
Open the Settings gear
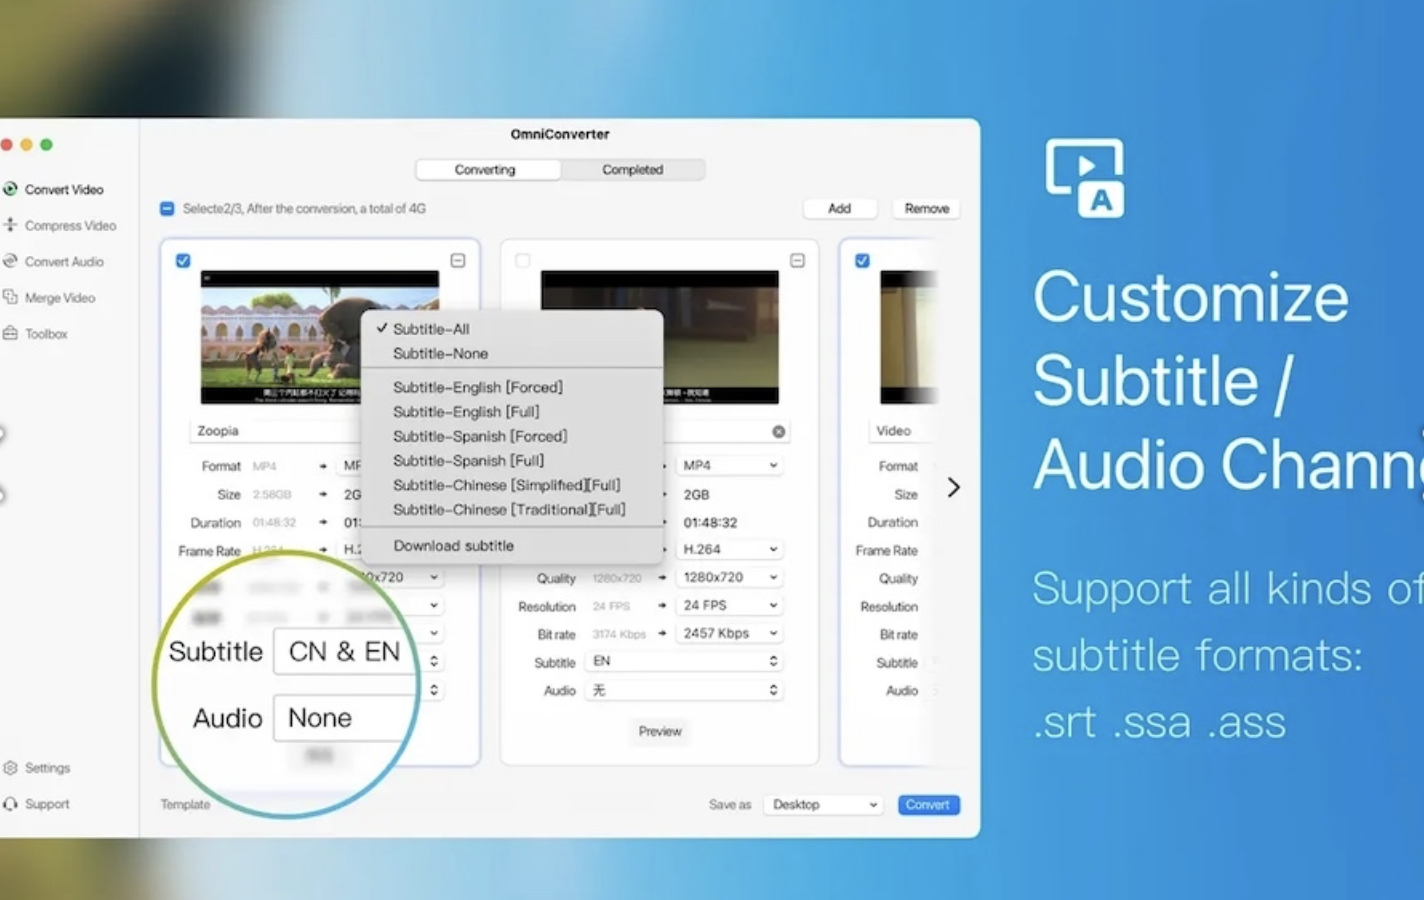point(46,767)
